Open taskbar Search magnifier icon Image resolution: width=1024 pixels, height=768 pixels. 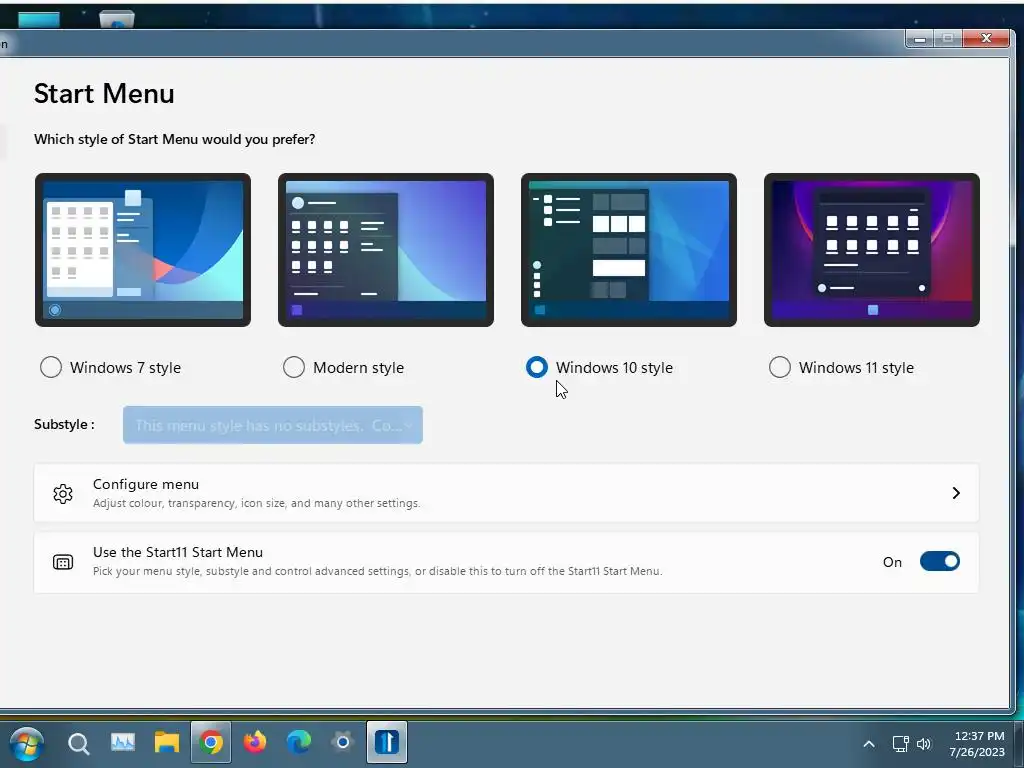click(78, 743)
